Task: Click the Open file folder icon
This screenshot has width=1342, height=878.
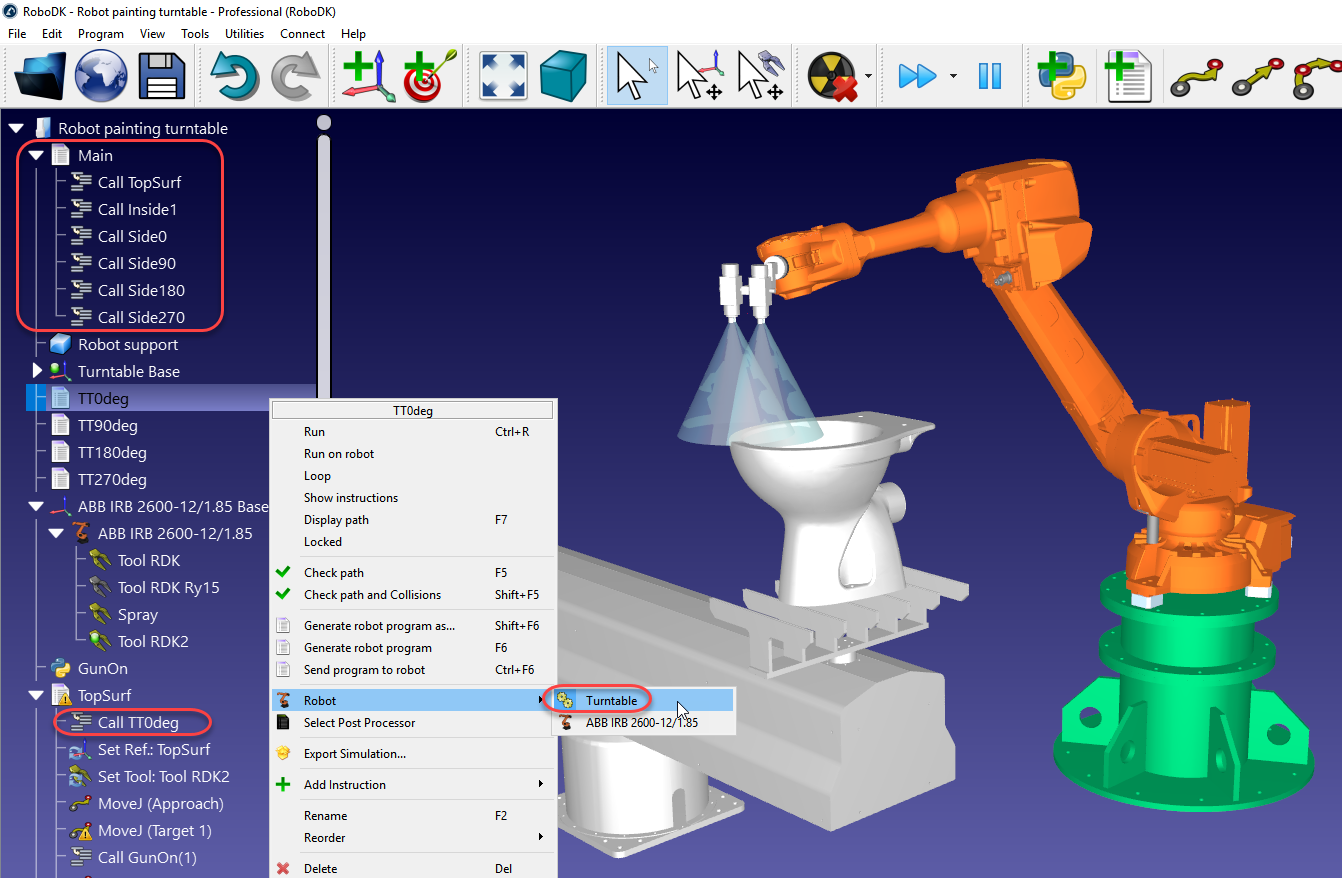Action: tap(41, 76)
